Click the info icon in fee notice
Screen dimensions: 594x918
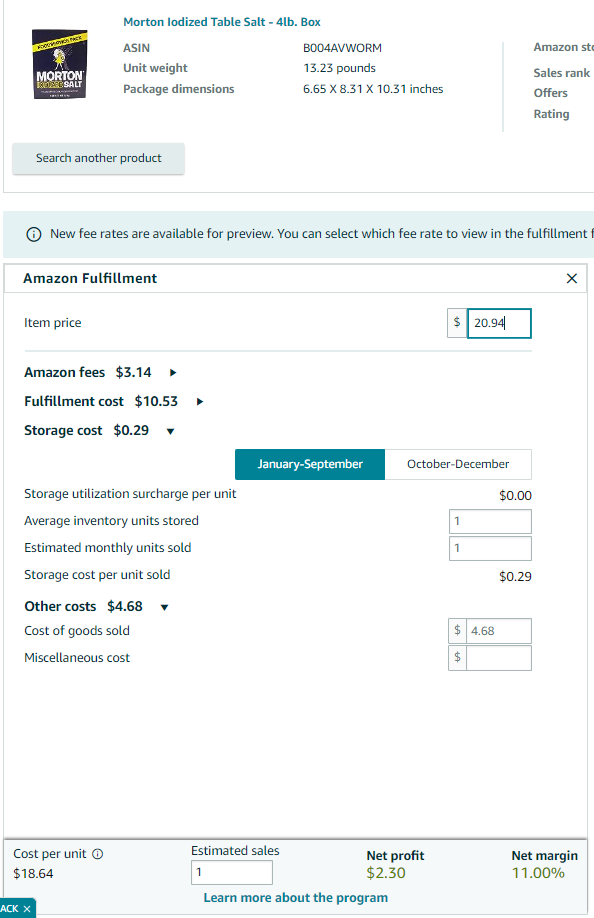coord(34,234)
